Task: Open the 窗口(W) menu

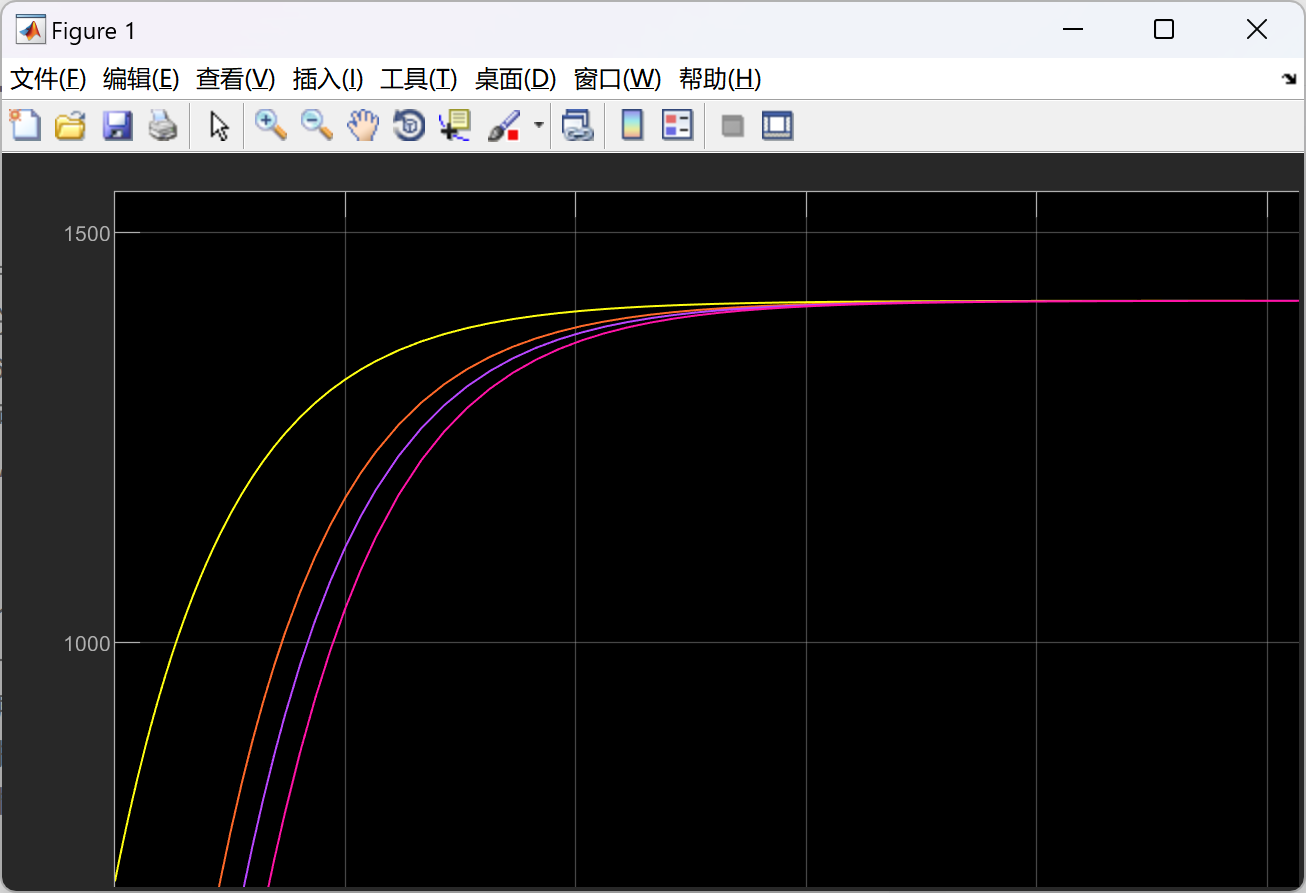Action: click(x=618, y=79)
